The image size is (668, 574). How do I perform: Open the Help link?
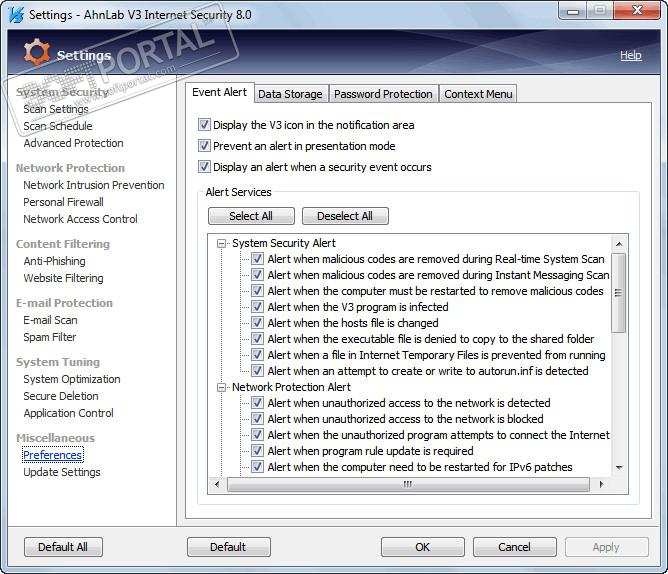pos(631,55)
